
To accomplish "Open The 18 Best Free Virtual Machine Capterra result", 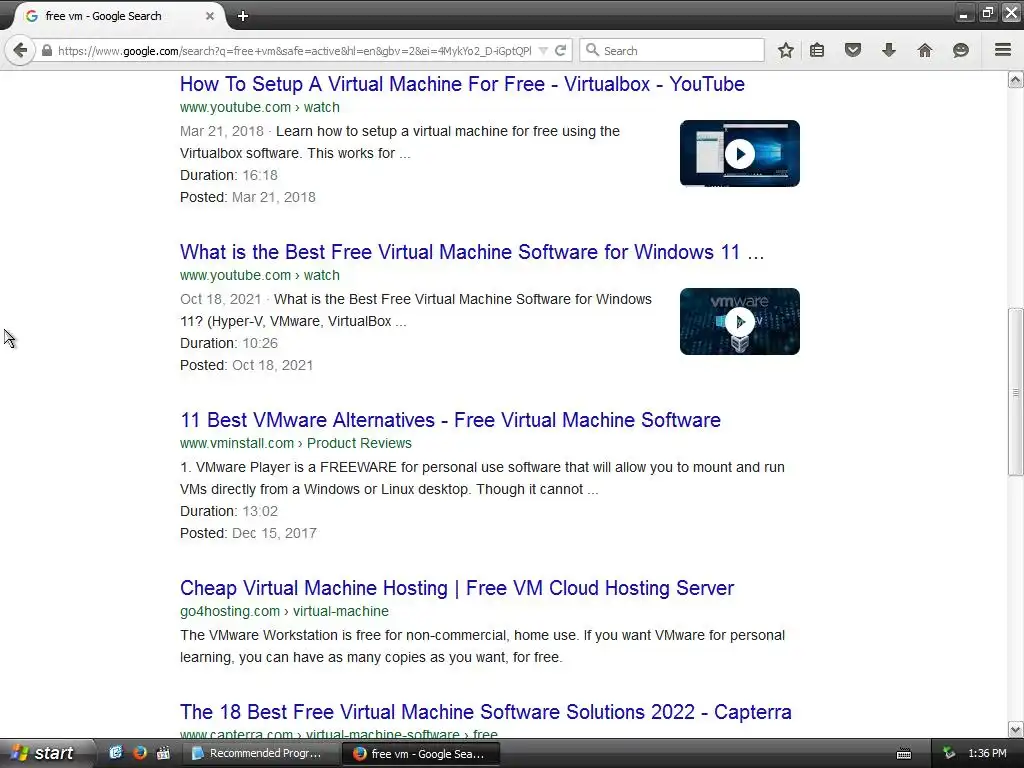I will pyautogui.click(x=486, y=712).
